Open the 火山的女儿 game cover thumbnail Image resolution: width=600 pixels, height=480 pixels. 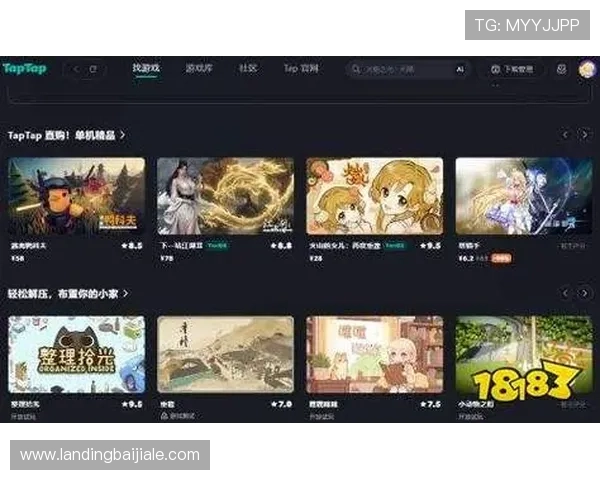(375, 196)
